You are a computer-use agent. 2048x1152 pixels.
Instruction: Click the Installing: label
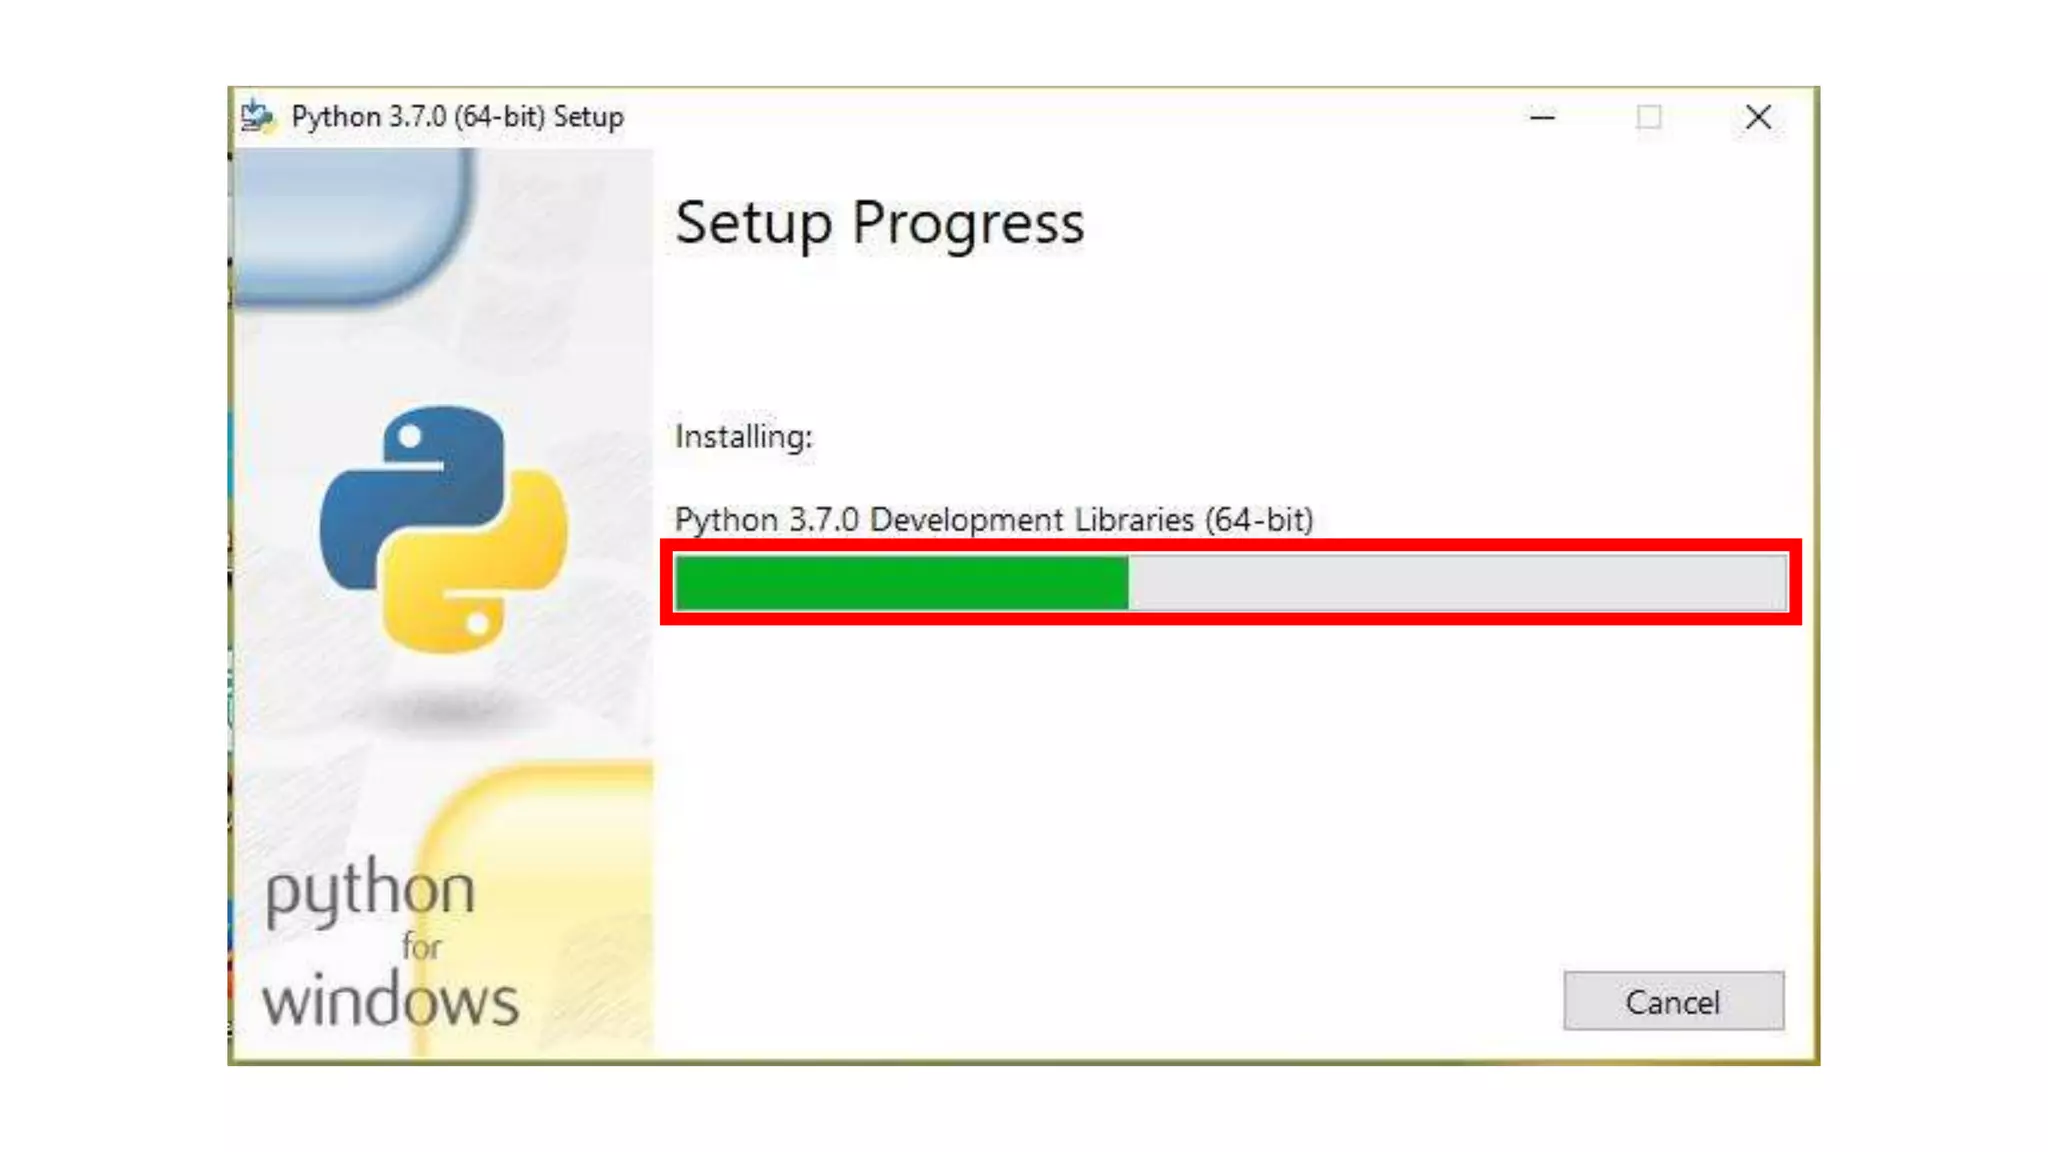743,437
